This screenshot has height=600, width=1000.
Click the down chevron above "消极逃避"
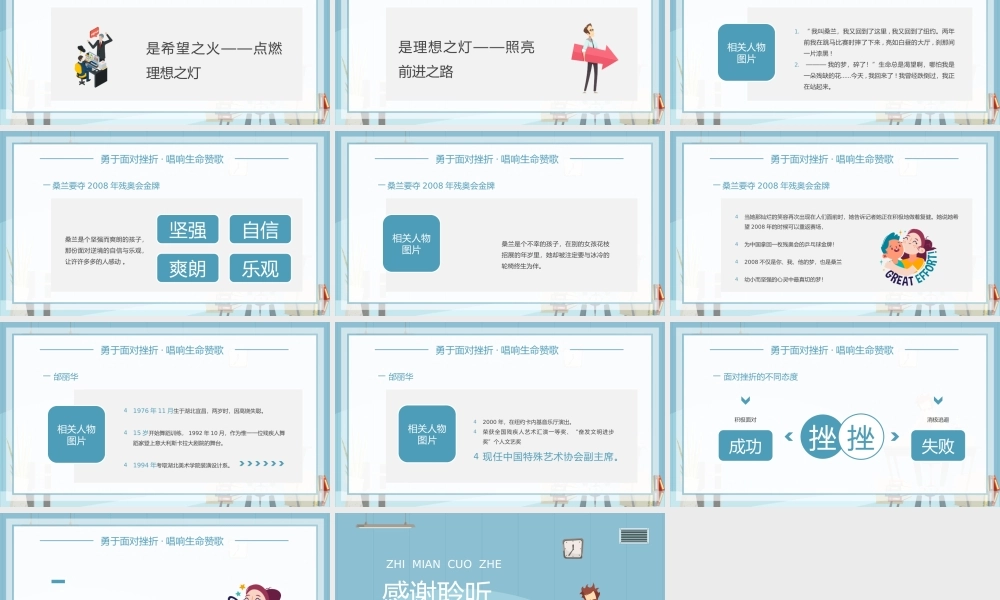point(938,400)
